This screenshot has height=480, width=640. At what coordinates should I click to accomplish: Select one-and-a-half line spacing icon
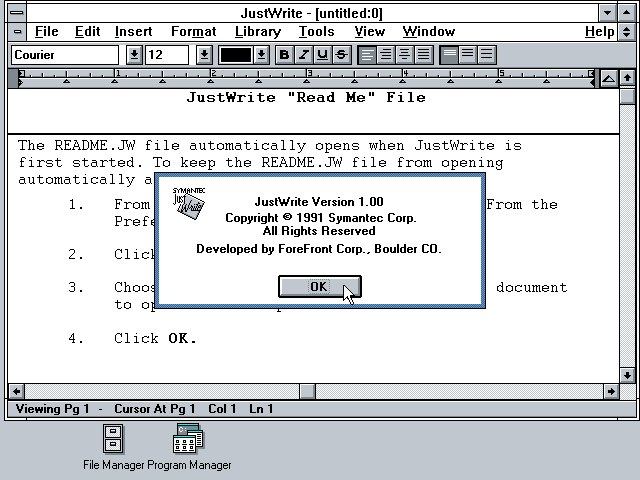[x=468, y=55]
